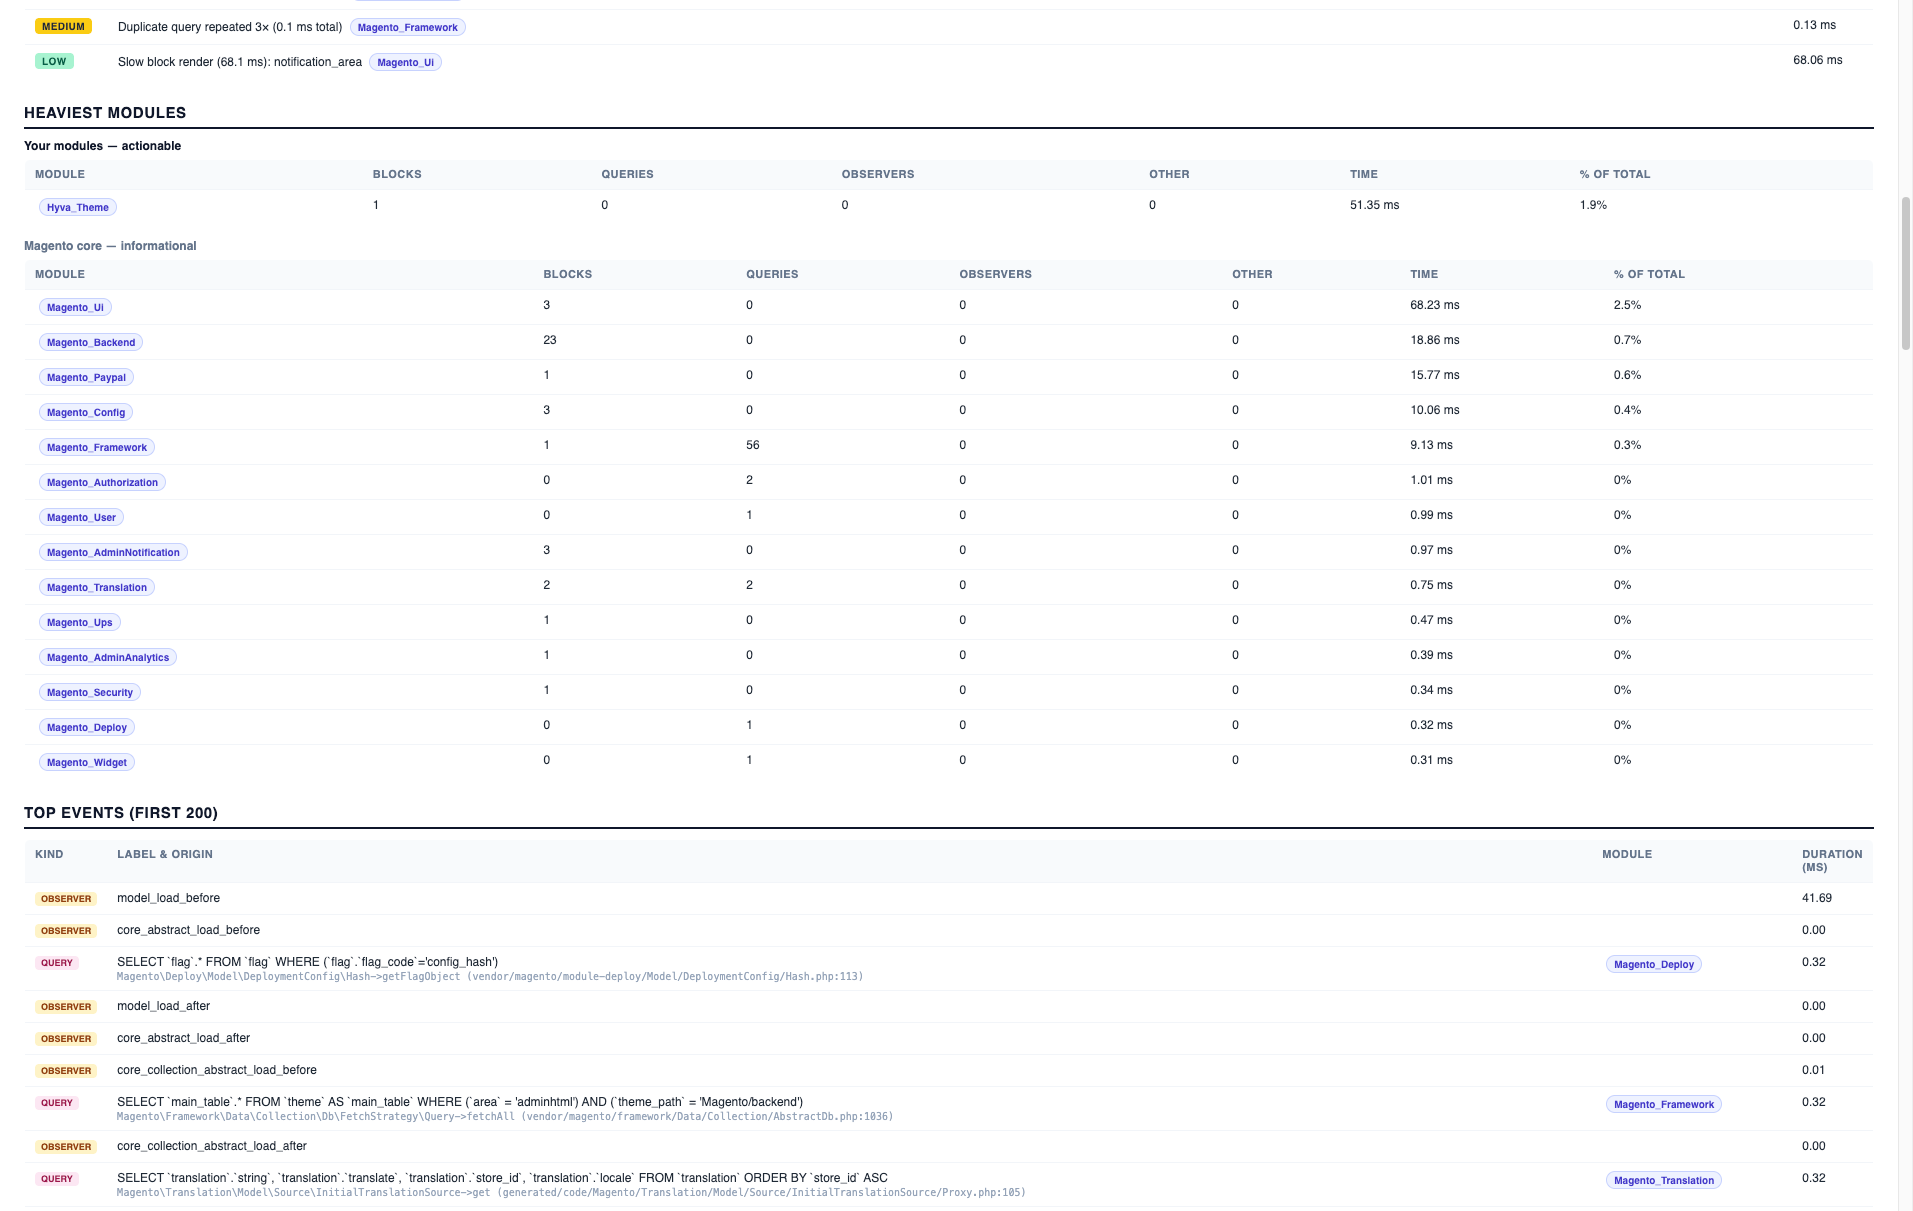This screenshot has height=1211, width=1913.
Task: Click the 51.35 ms time value
Action: pyautogui.click(x=1374, y=205)
